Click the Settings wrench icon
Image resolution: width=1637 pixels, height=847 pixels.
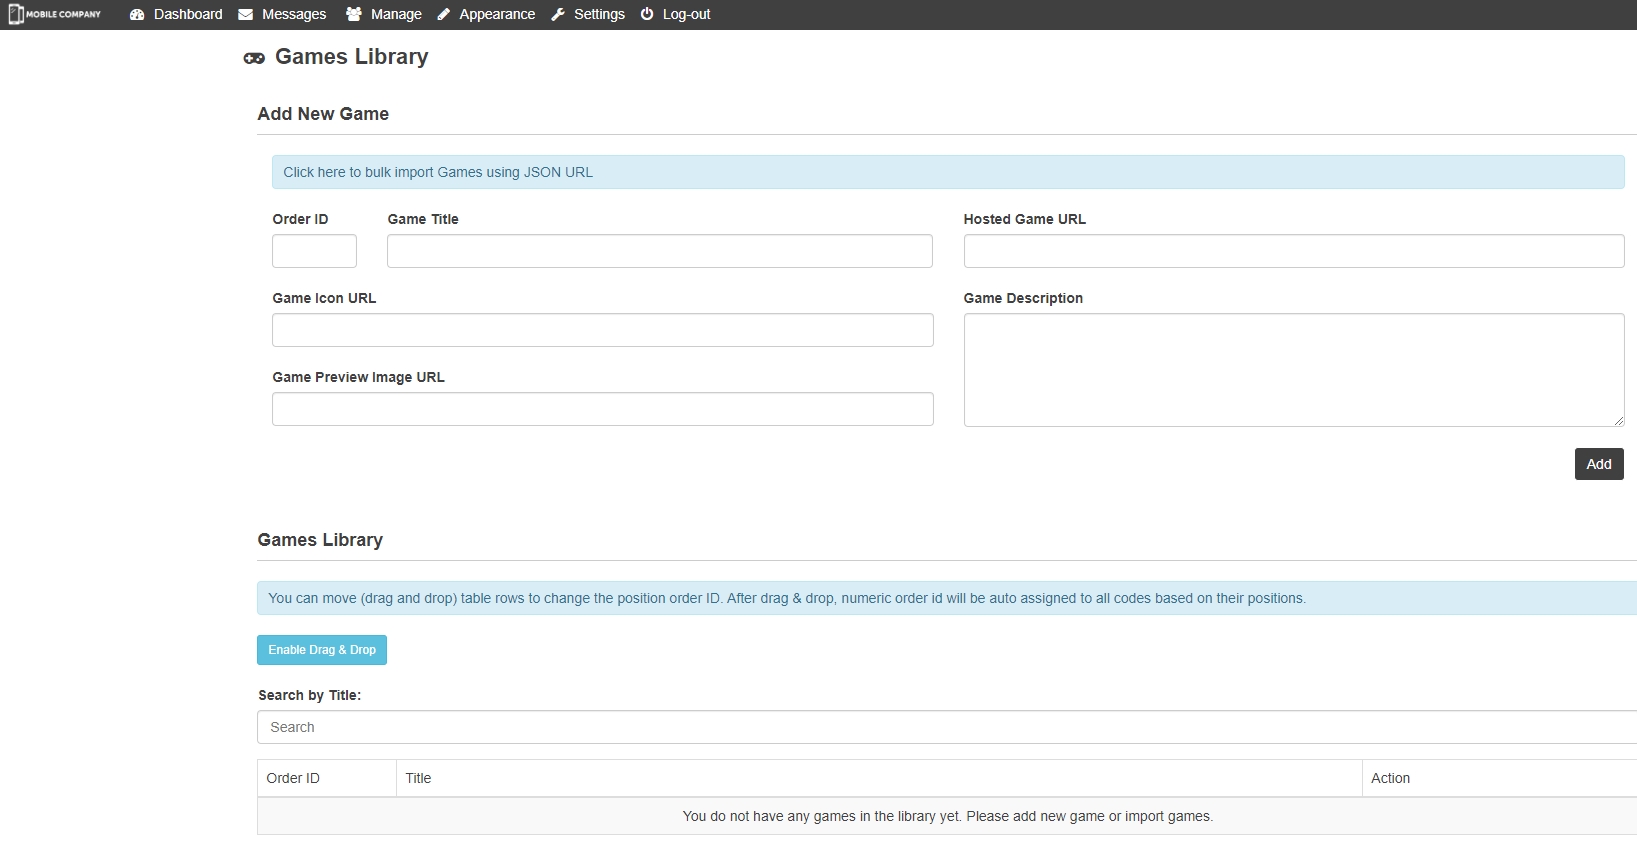(558, 14)
